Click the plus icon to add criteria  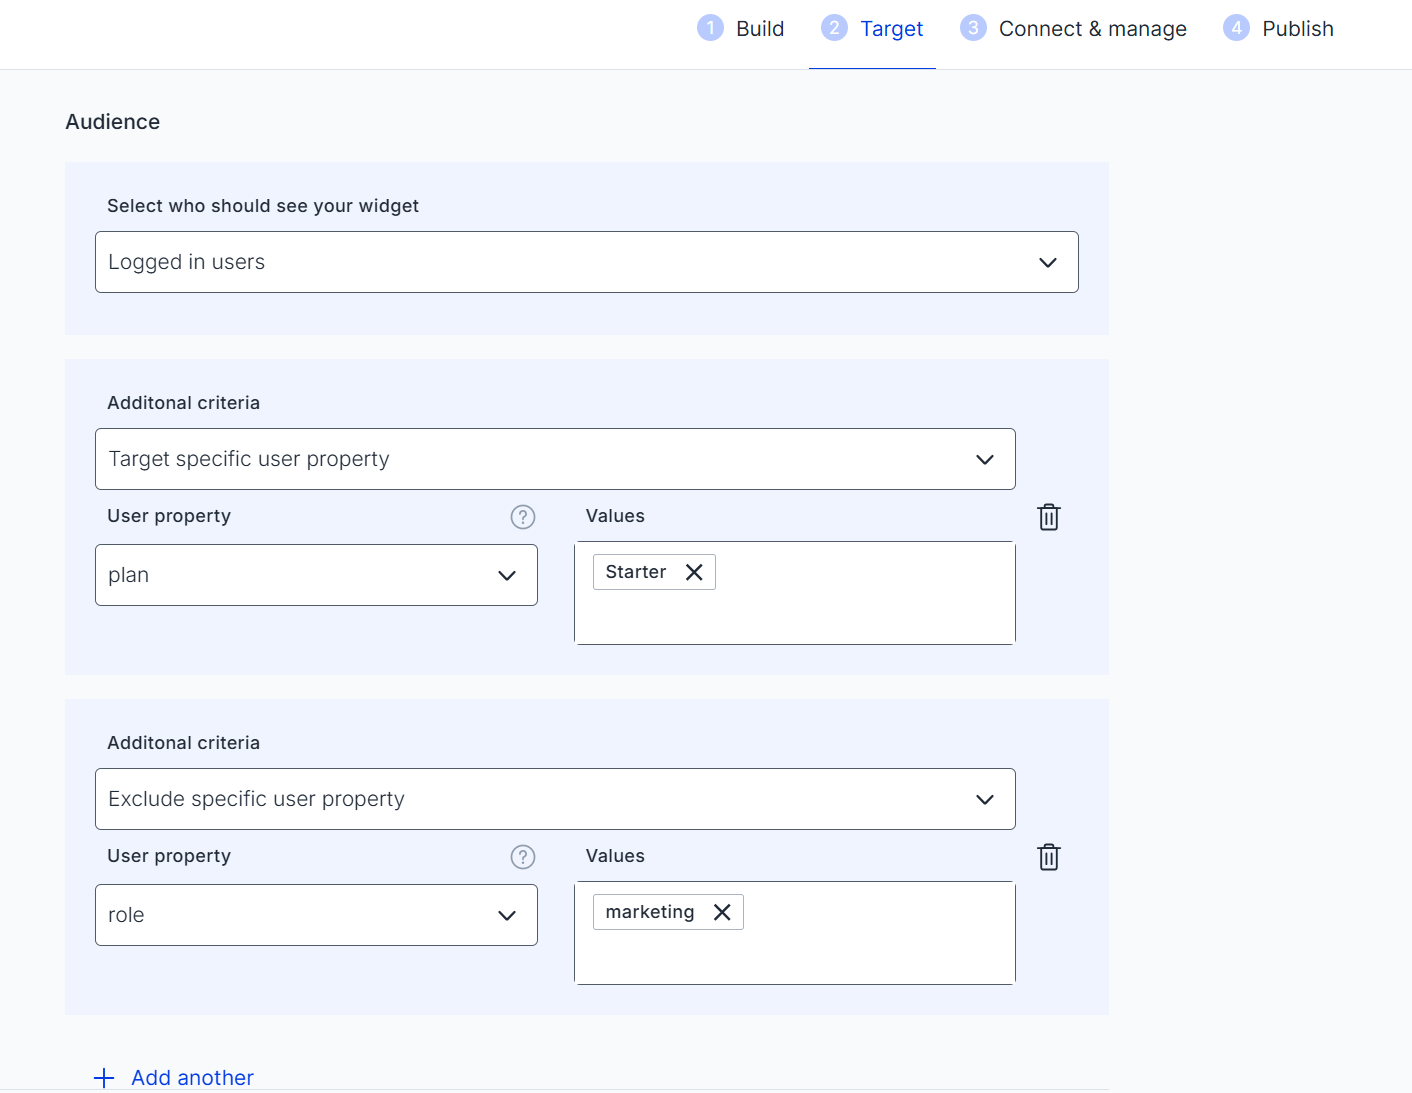104,1077
